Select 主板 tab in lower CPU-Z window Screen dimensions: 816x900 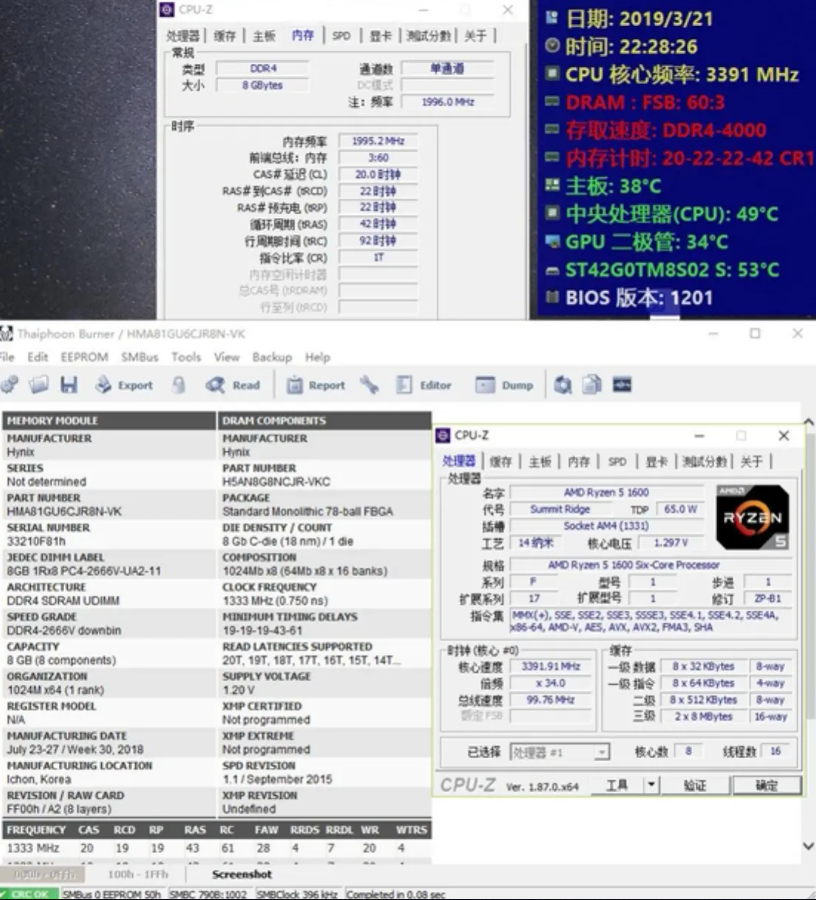click(x=540, y=461)
